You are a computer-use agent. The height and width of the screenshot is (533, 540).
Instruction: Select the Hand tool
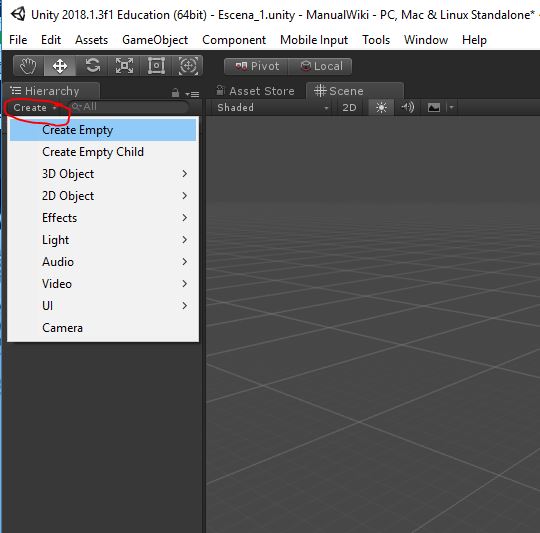28,66
